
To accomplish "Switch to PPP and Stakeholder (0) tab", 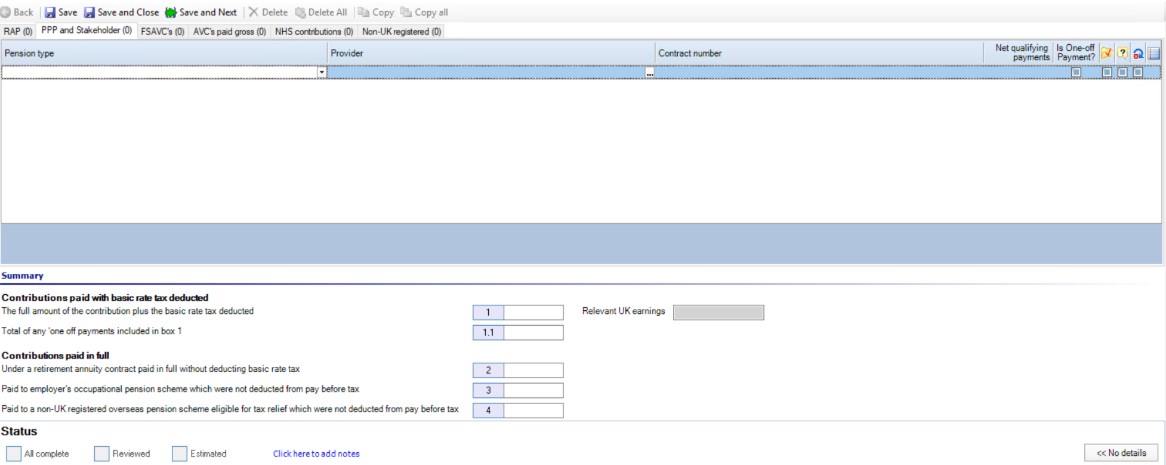I will 87,31.
